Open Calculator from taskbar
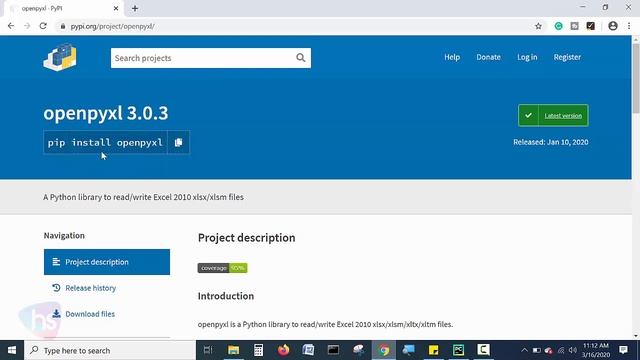 [x=258, y=350]
